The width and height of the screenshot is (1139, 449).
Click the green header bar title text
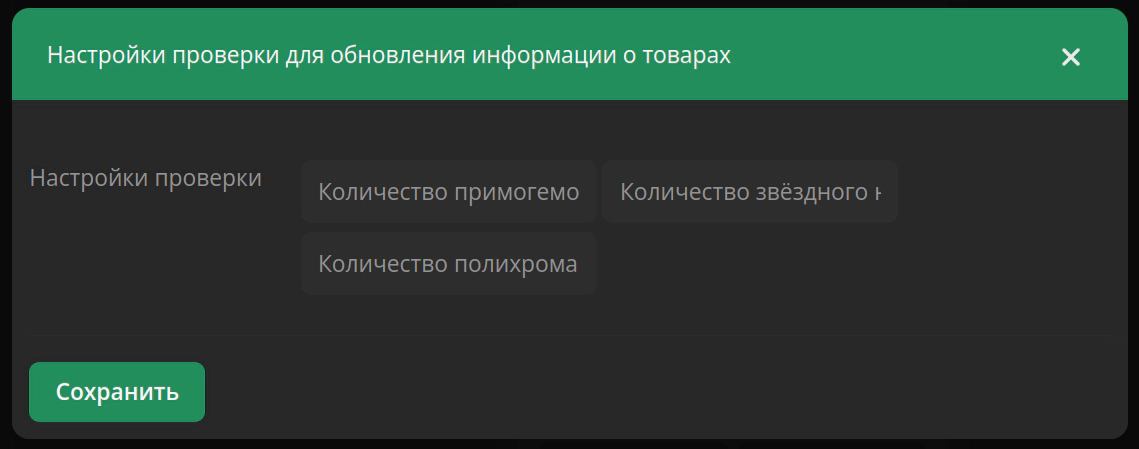click(389, 55)
